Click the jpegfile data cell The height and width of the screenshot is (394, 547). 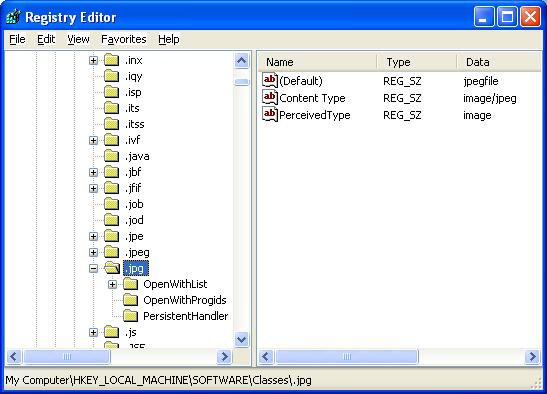481,81
